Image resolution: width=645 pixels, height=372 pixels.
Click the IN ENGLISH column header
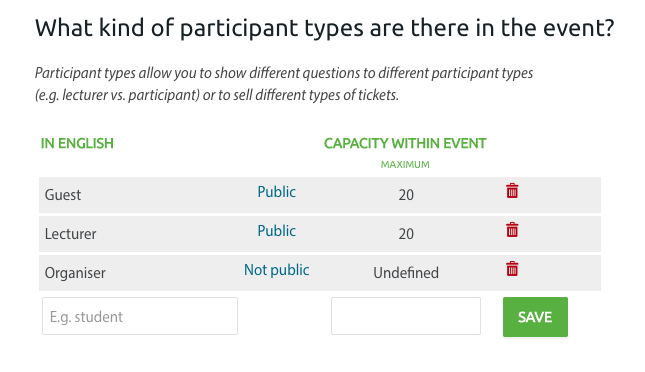(x=77, y=143)
